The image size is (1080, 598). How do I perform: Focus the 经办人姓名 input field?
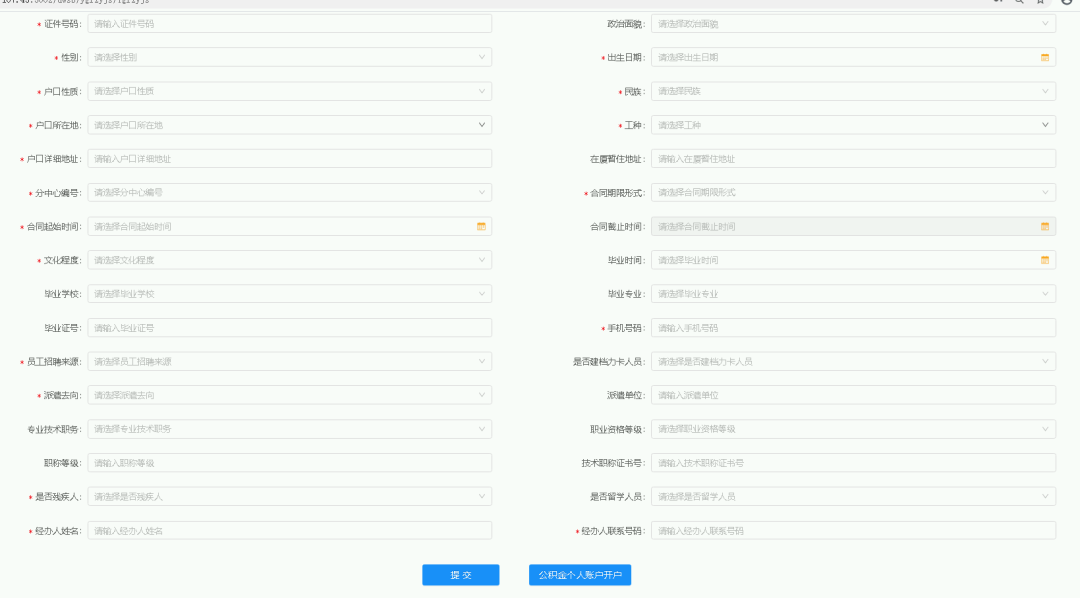click(289, 530)
